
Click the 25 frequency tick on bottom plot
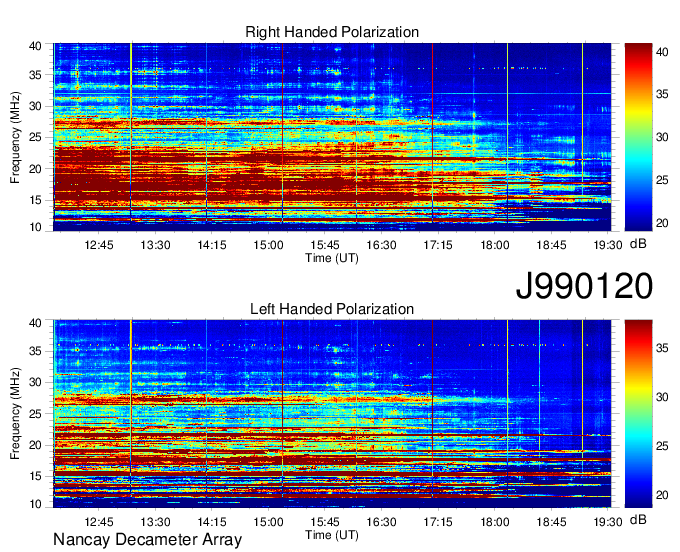[x=36, y=414]
